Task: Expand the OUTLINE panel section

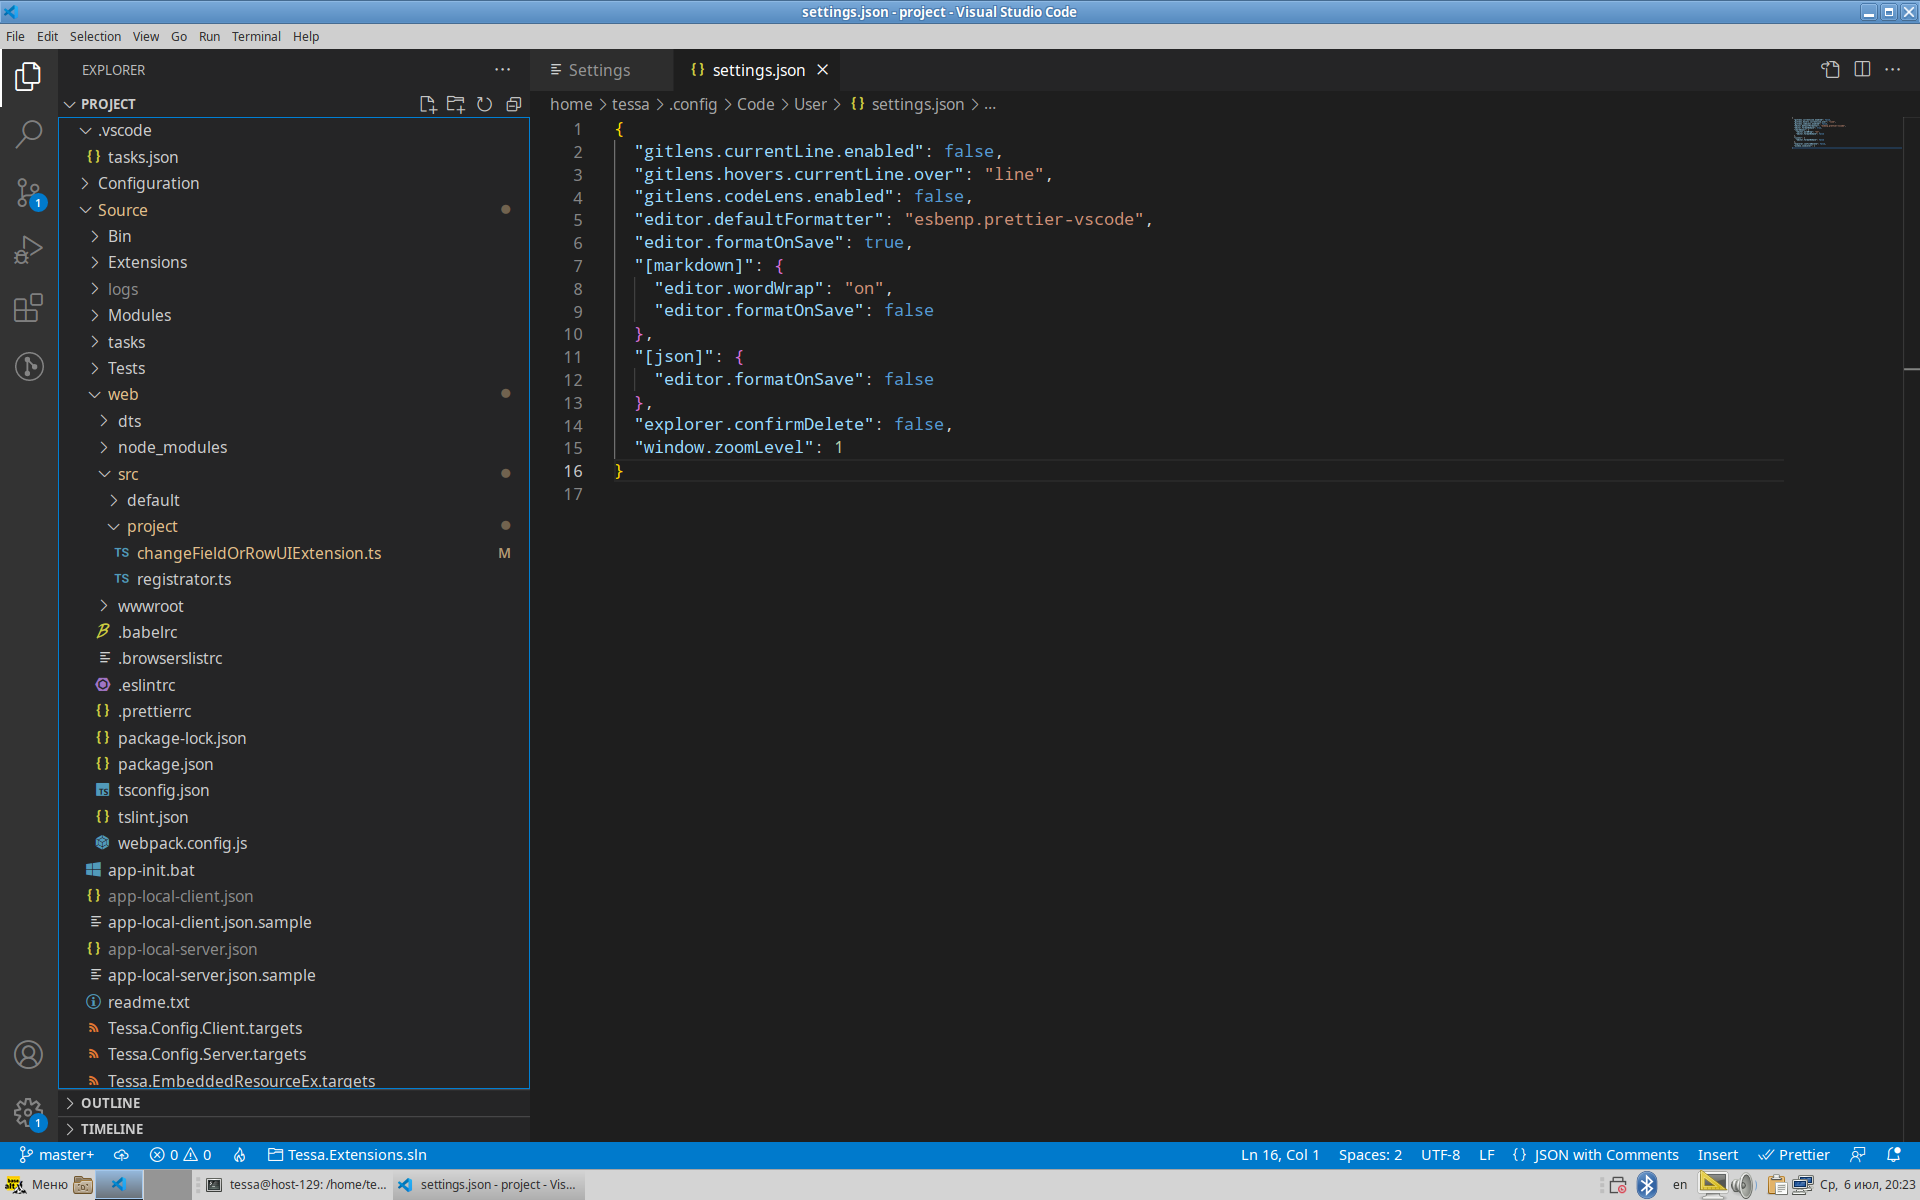Action: click(110, 1103)
